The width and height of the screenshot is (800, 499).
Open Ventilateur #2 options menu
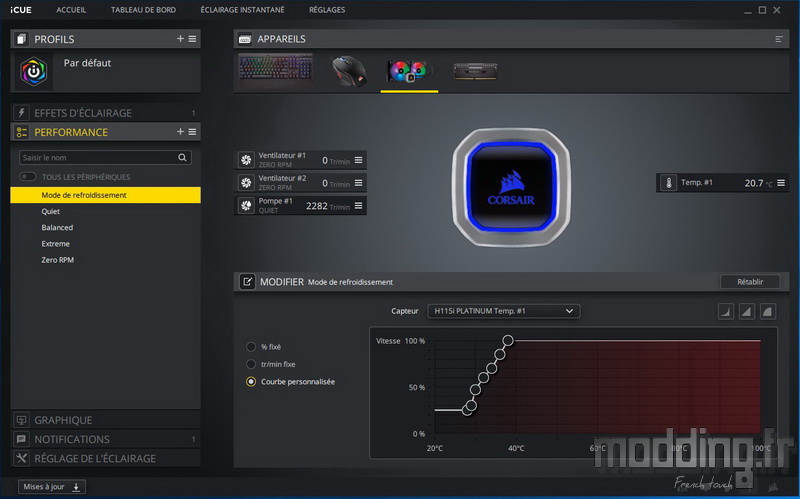(359, 183)
